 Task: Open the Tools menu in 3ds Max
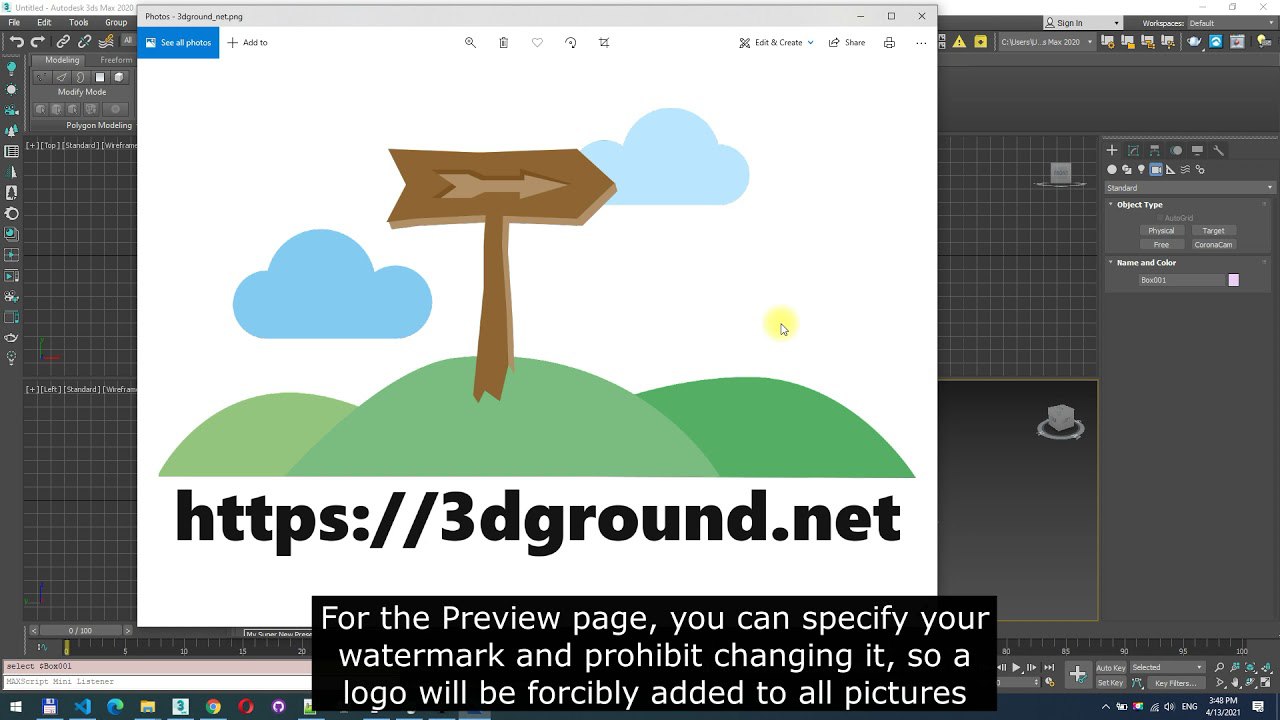click(78, 22)
